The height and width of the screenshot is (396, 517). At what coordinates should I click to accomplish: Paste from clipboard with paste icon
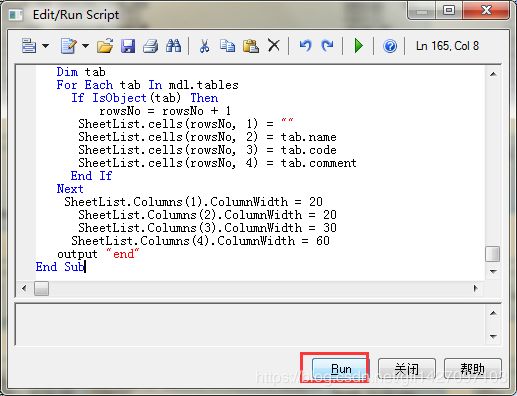(x=251, y=46)
